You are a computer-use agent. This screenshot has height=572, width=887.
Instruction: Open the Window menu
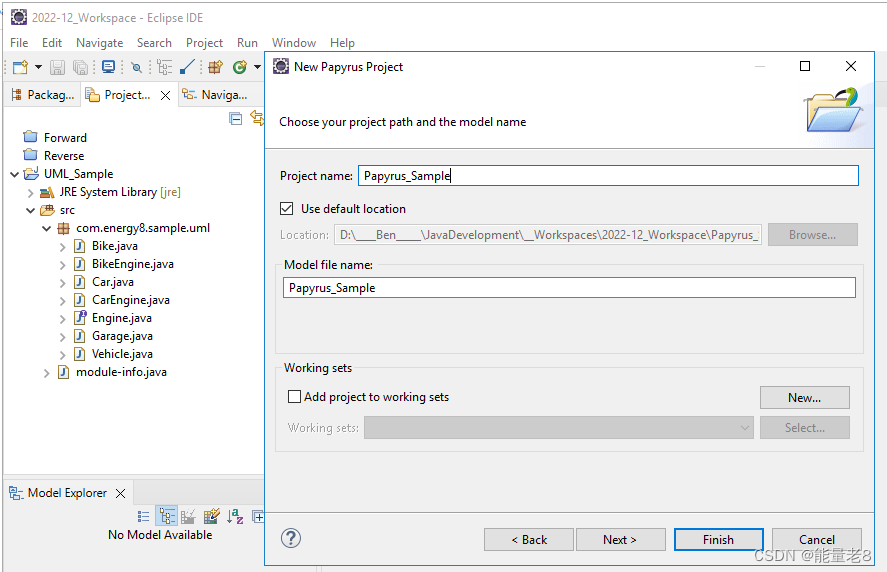click(294, 43)
